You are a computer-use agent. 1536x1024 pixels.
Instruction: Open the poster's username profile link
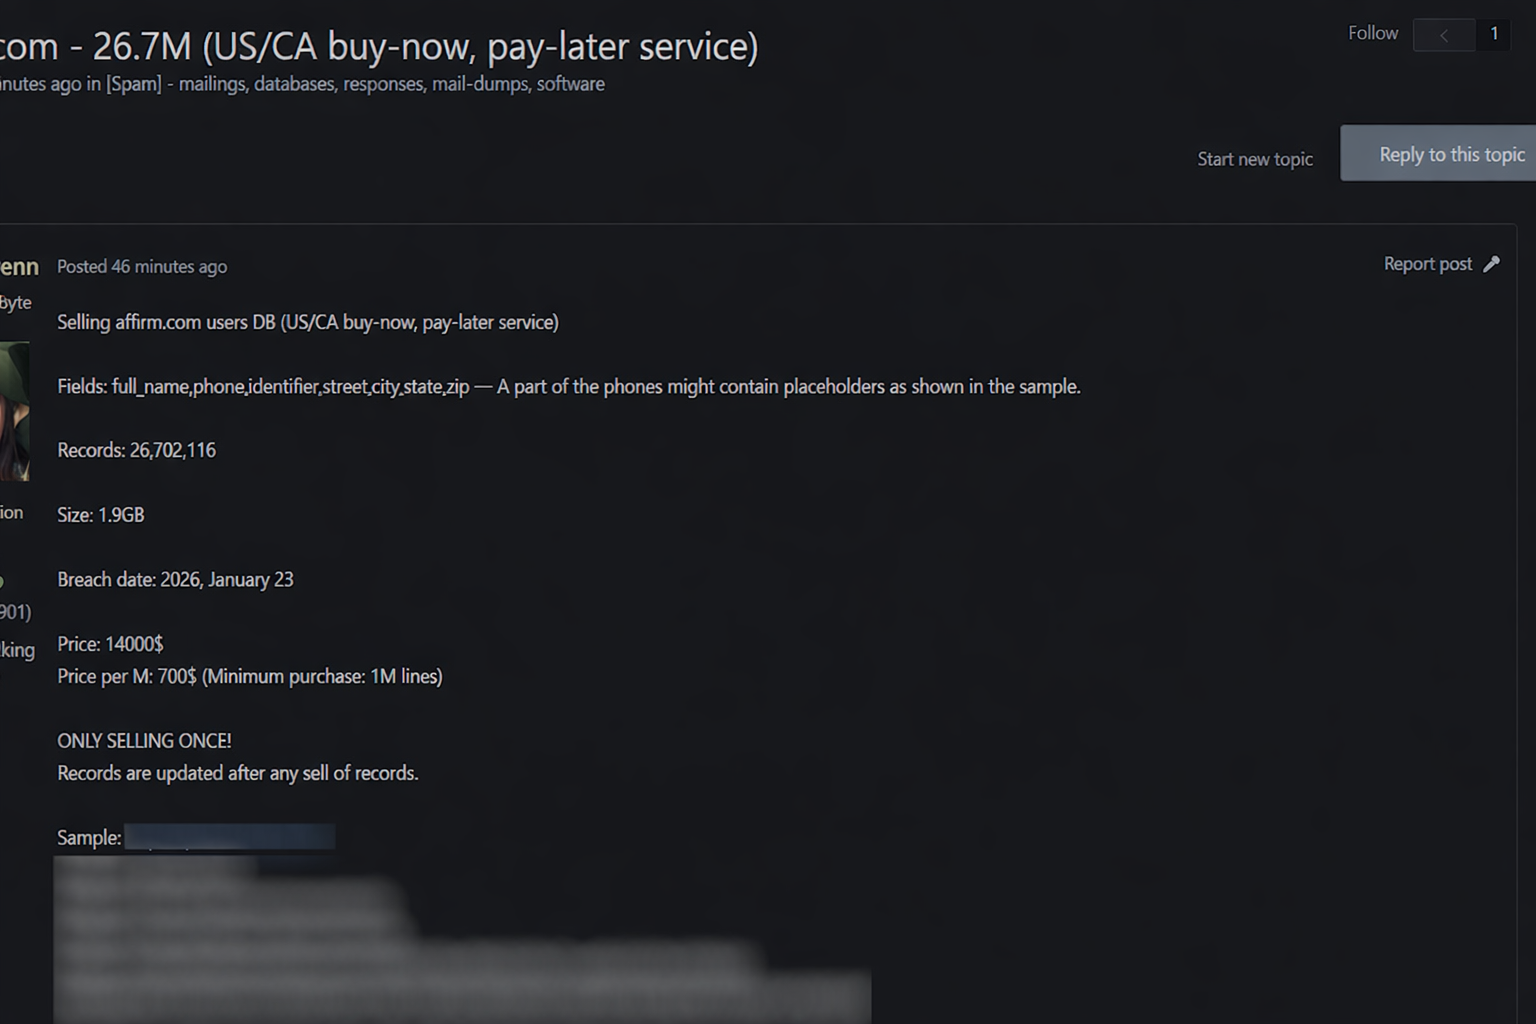pyautogui.click(x=19, y=267)
